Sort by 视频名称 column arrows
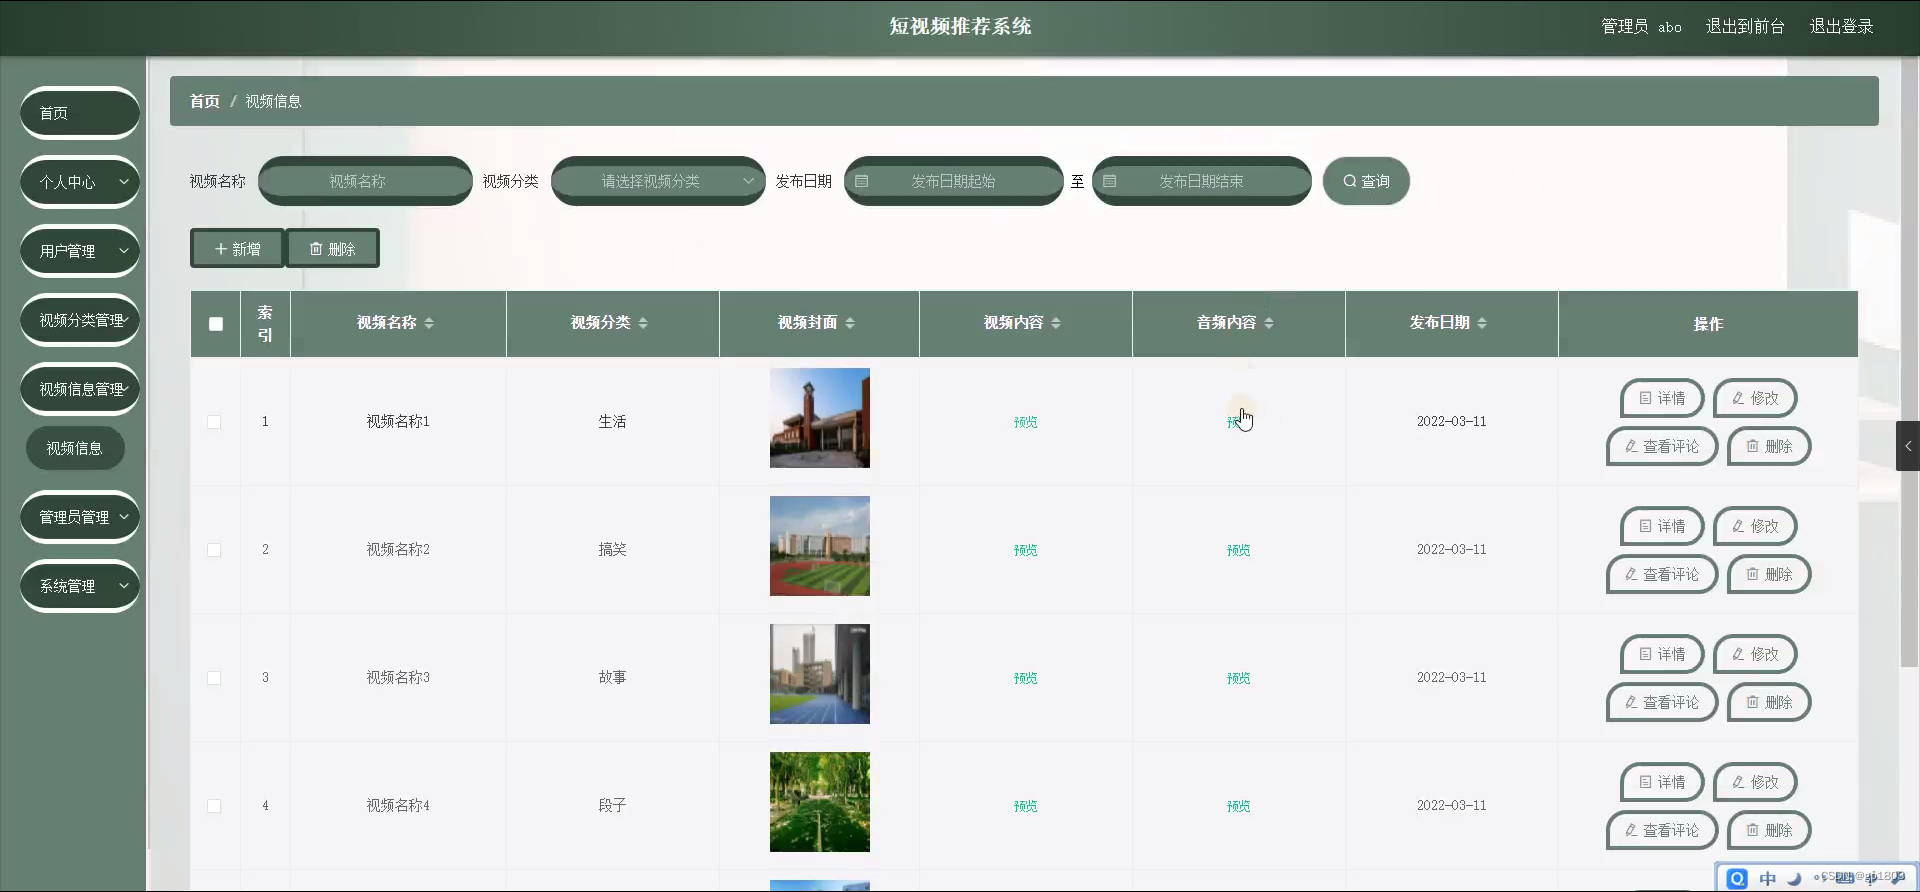1920x892 pixels. [429, 323]
